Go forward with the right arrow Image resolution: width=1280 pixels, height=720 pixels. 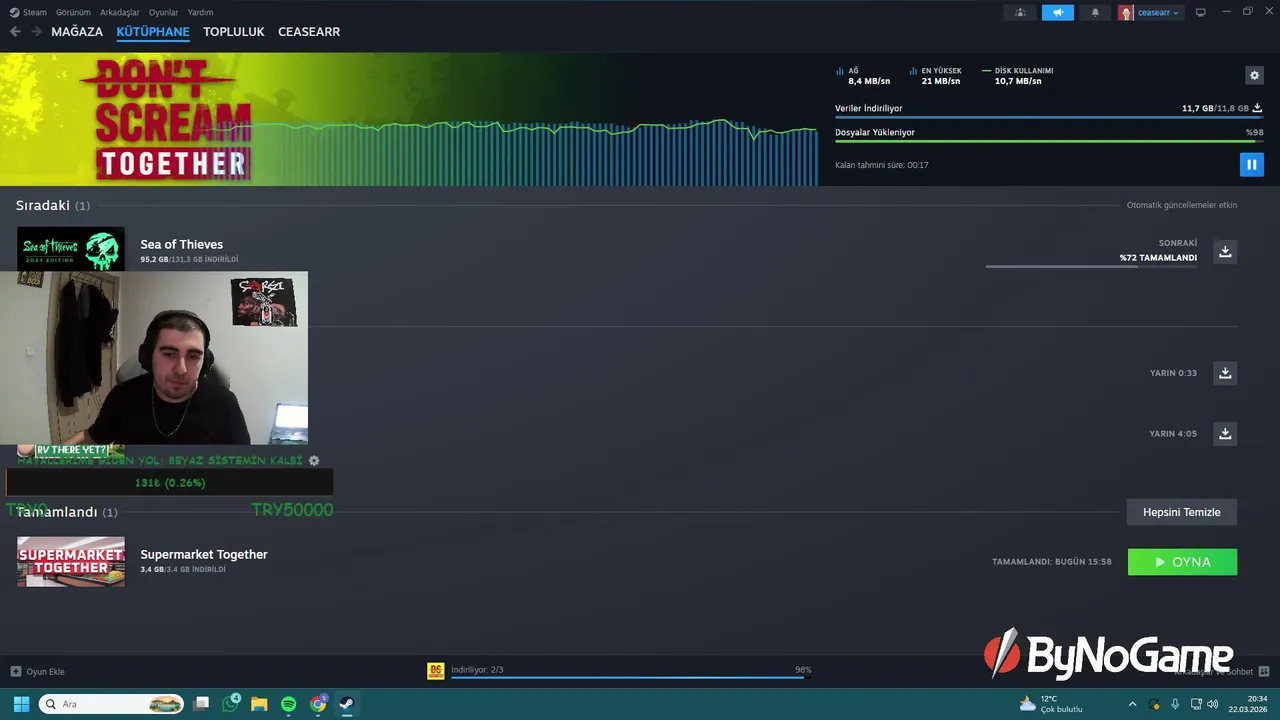(x=36, y=32)
